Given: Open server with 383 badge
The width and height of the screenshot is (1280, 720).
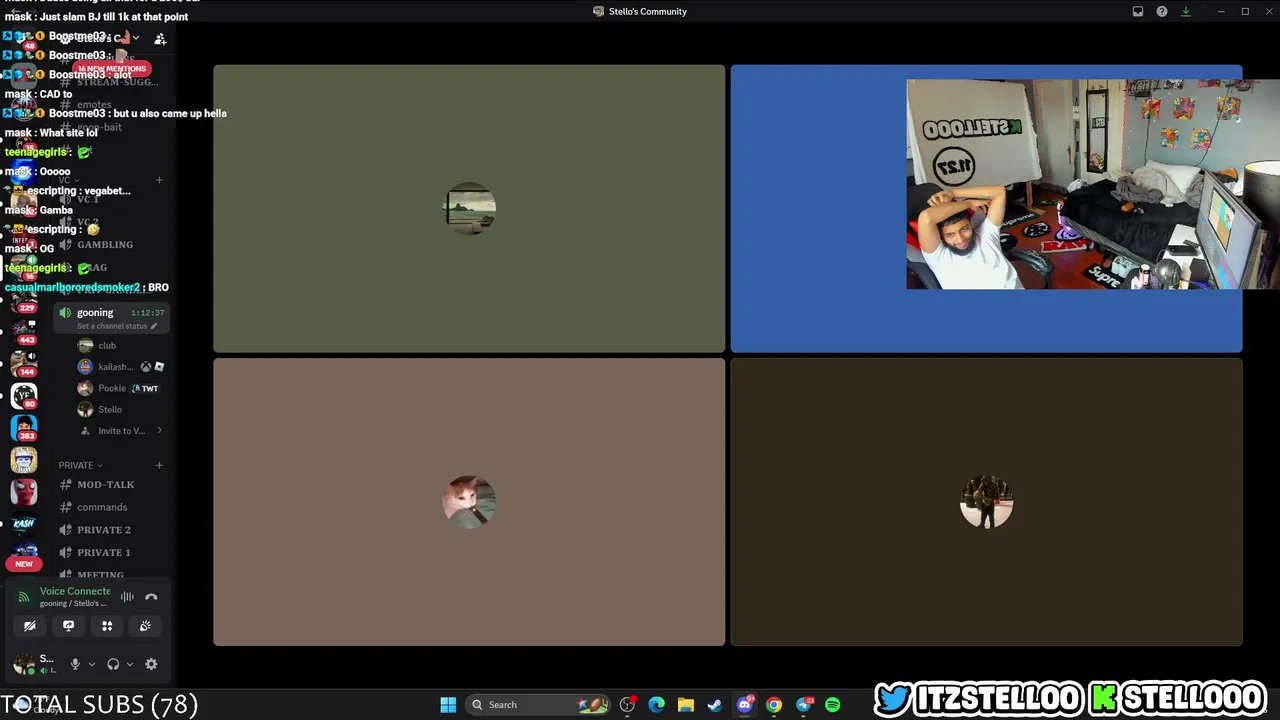Looking at the screenshot, I should point(24,428).
